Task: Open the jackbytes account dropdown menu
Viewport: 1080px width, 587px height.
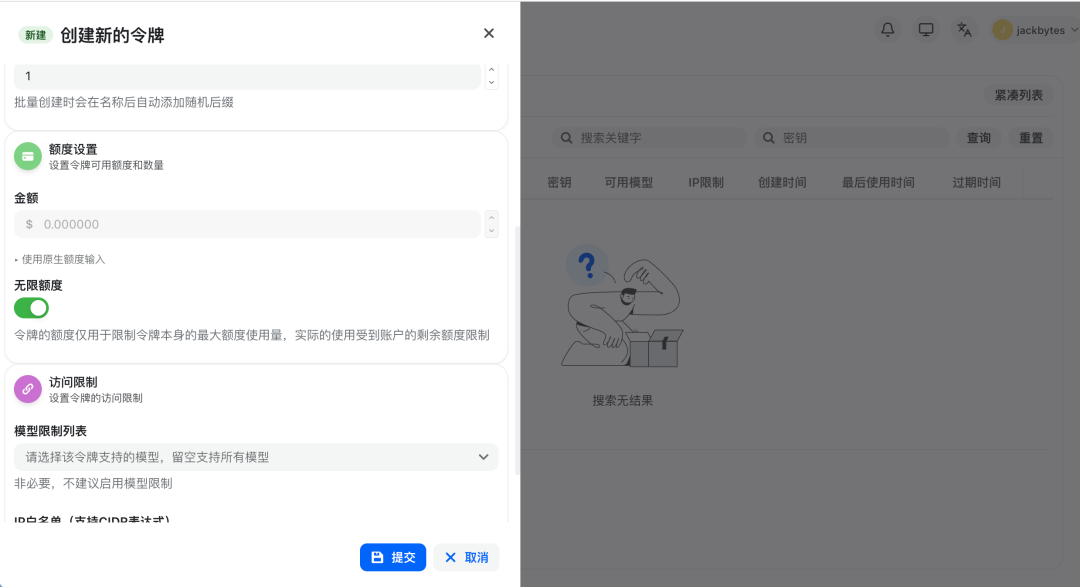Action: click(x=1036, y=30)
